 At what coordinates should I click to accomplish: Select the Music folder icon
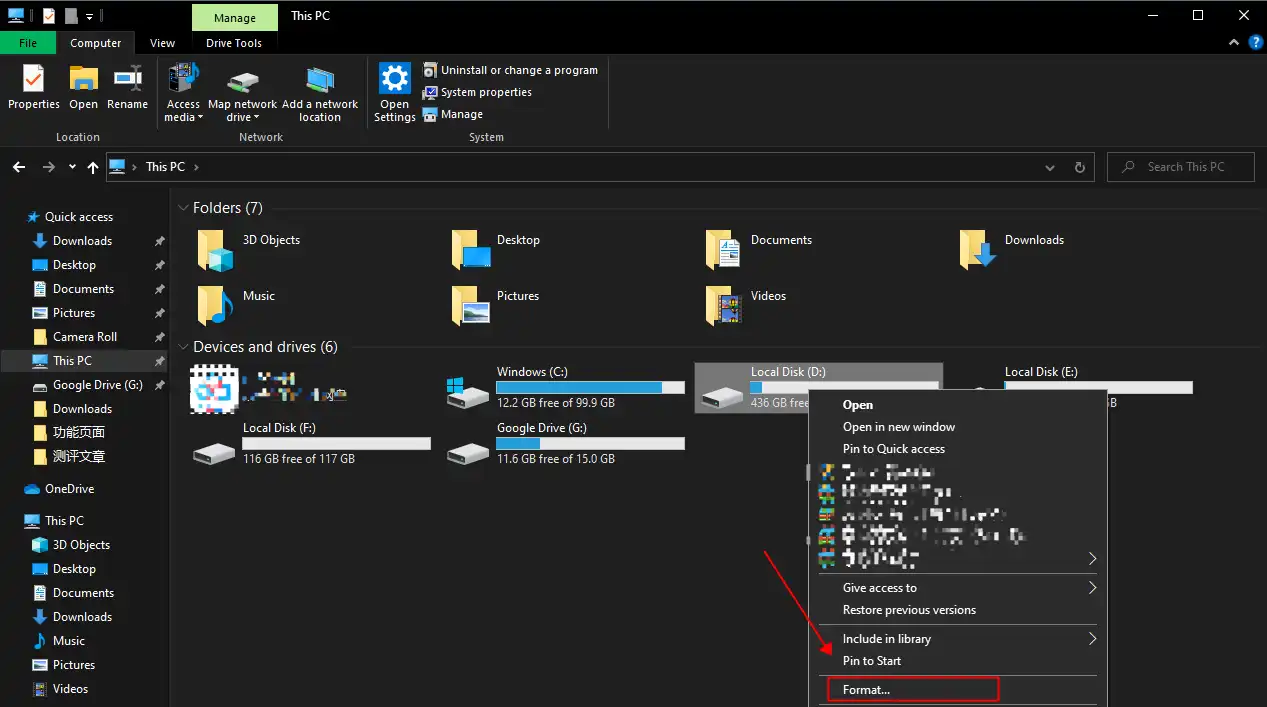click(214, 305)
